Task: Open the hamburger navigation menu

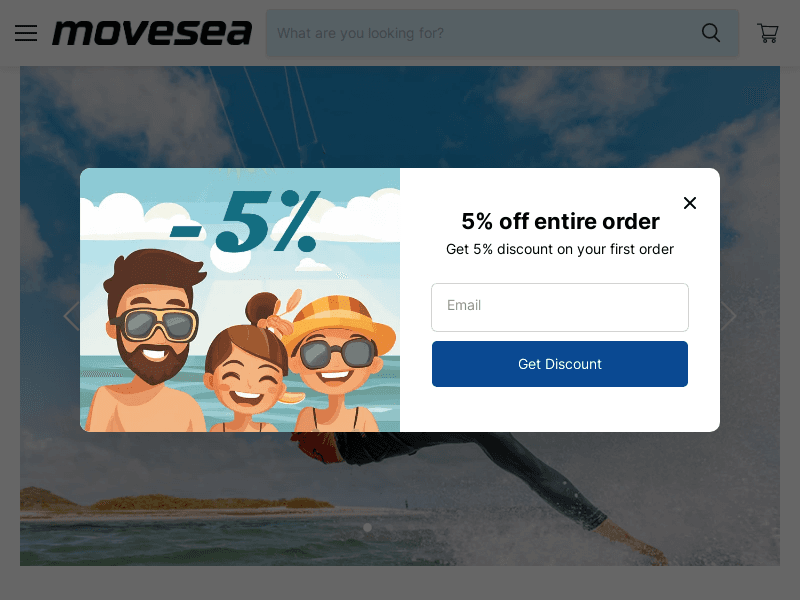Action: tap(26, 33)
